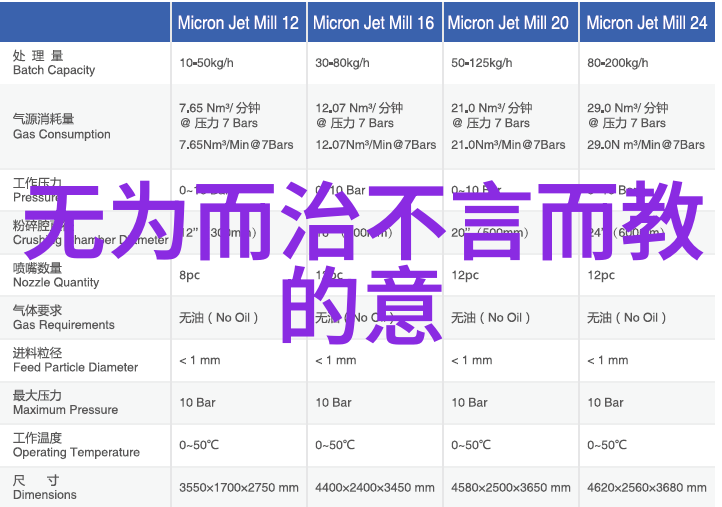This screenshot has width=722, height=507.
Task: Click No Oil cell under Jet Mill 20
Action: coord(490,318)
